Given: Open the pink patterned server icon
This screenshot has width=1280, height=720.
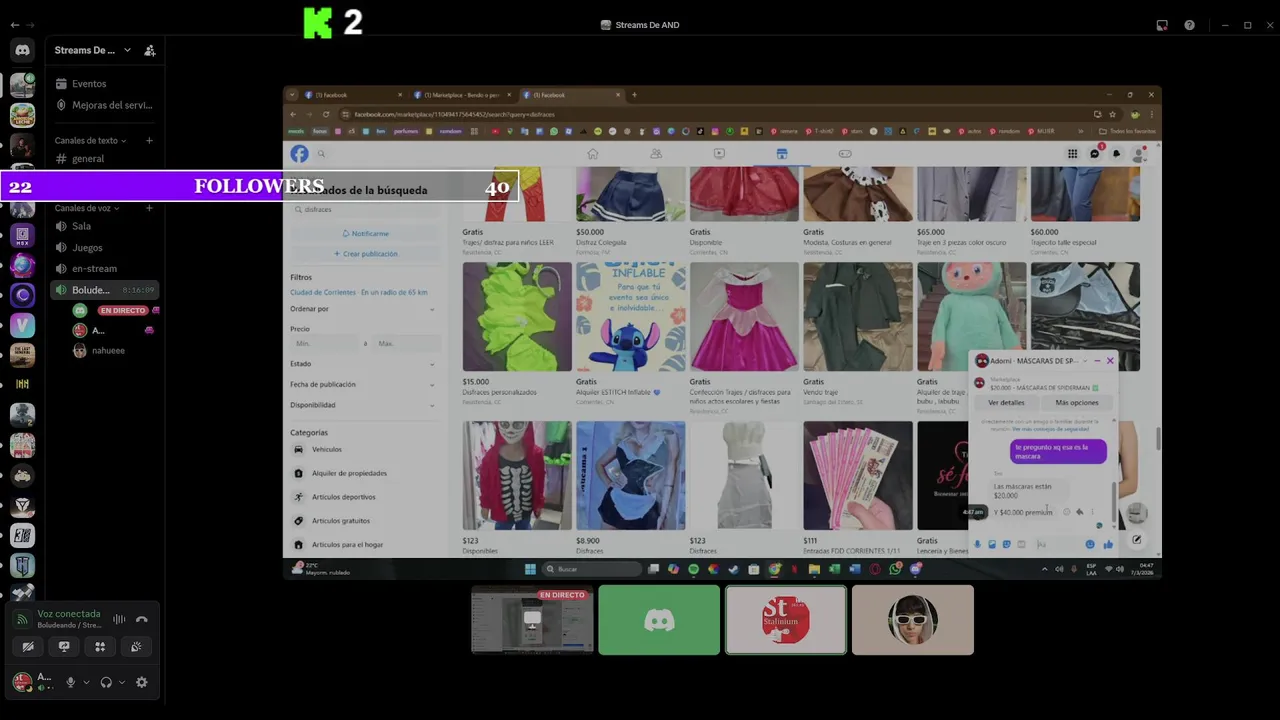Looking at the screenshot, I should (22, 445).
